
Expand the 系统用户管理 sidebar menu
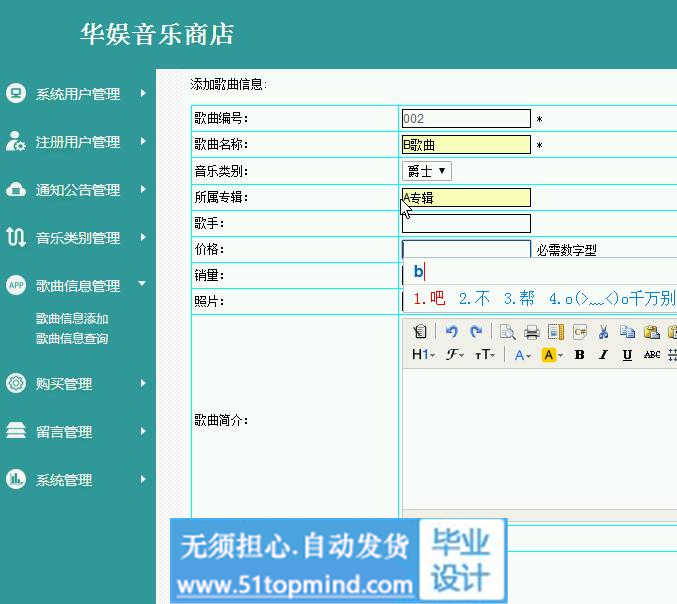coord(78,94)
